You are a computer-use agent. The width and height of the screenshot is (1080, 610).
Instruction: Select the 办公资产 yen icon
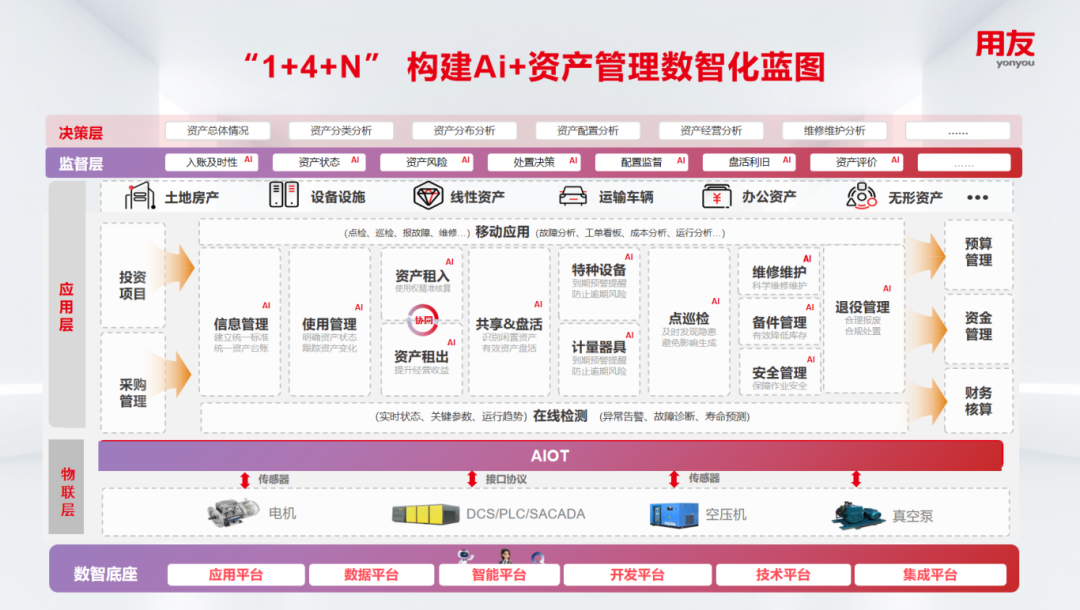716,196
